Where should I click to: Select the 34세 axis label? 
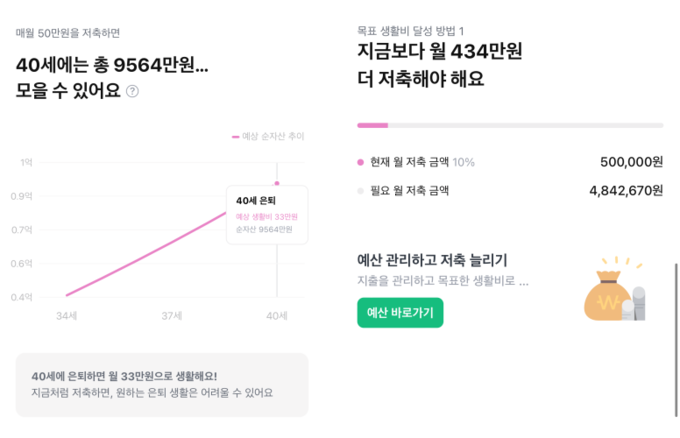point(66,316)
